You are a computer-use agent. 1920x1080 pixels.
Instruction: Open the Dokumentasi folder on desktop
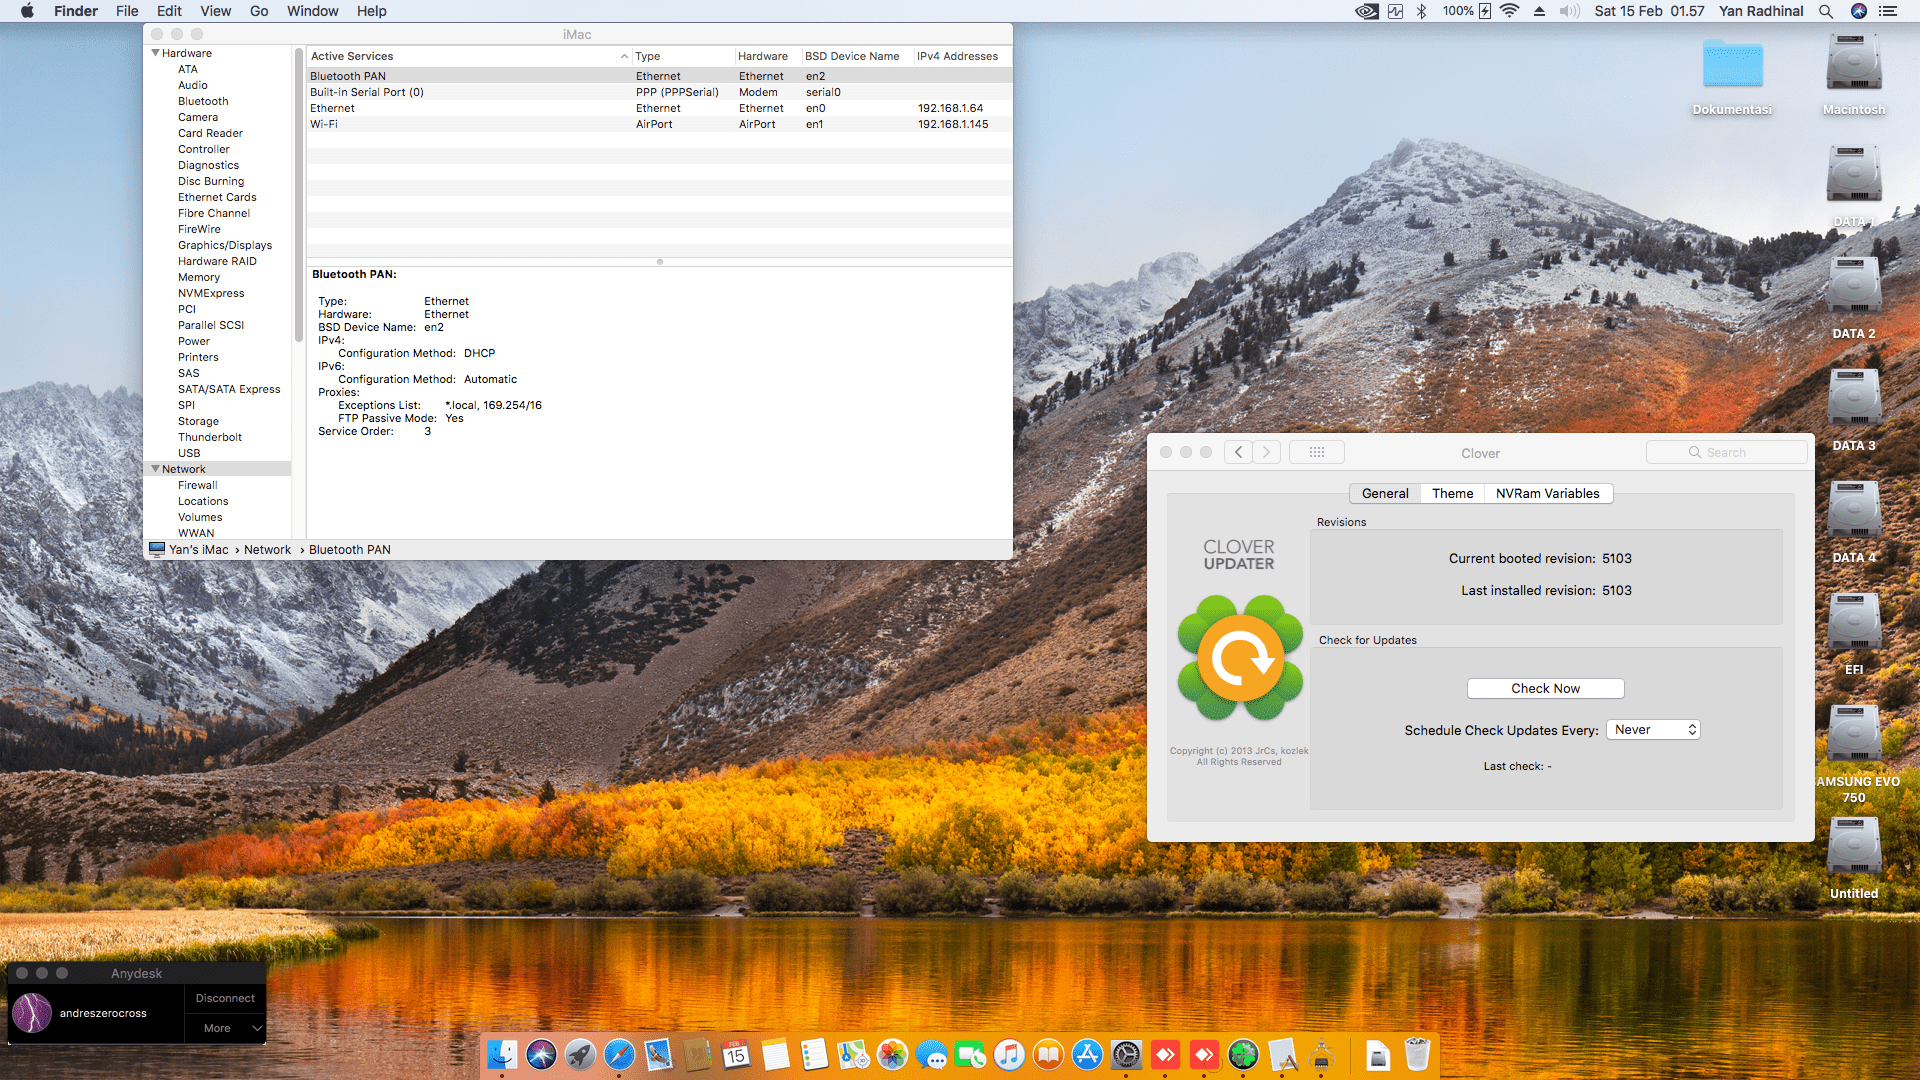pyautogui.click(x=1732, y=67)
